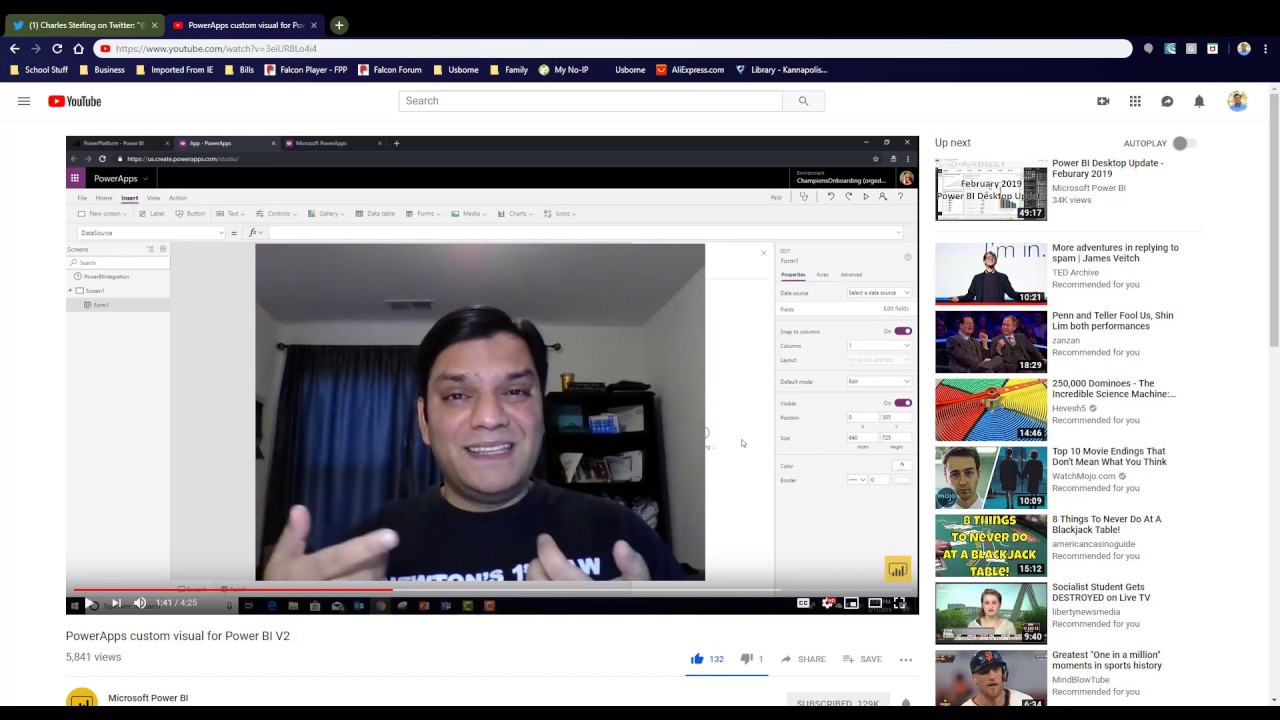
Task: Switch to miniplayer mode
Action: coord(851,603)
